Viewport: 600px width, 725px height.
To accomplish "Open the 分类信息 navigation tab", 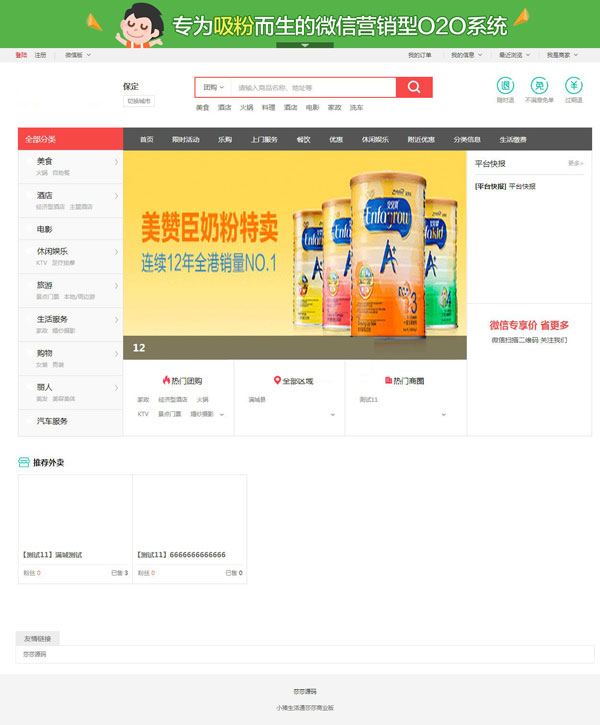I will [x=467, y=139].
